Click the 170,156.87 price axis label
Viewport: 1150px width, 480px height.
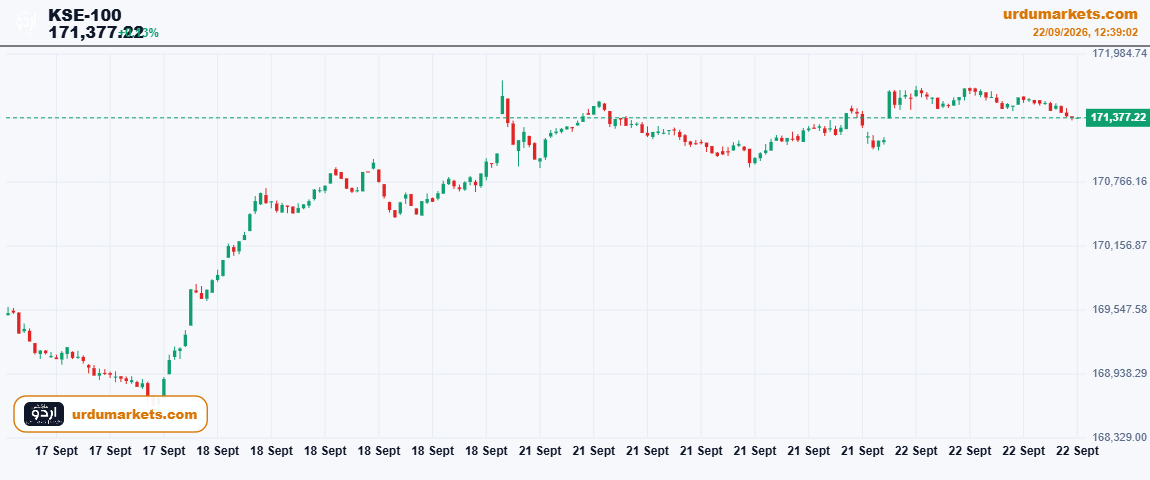(x=1119, y=246)
